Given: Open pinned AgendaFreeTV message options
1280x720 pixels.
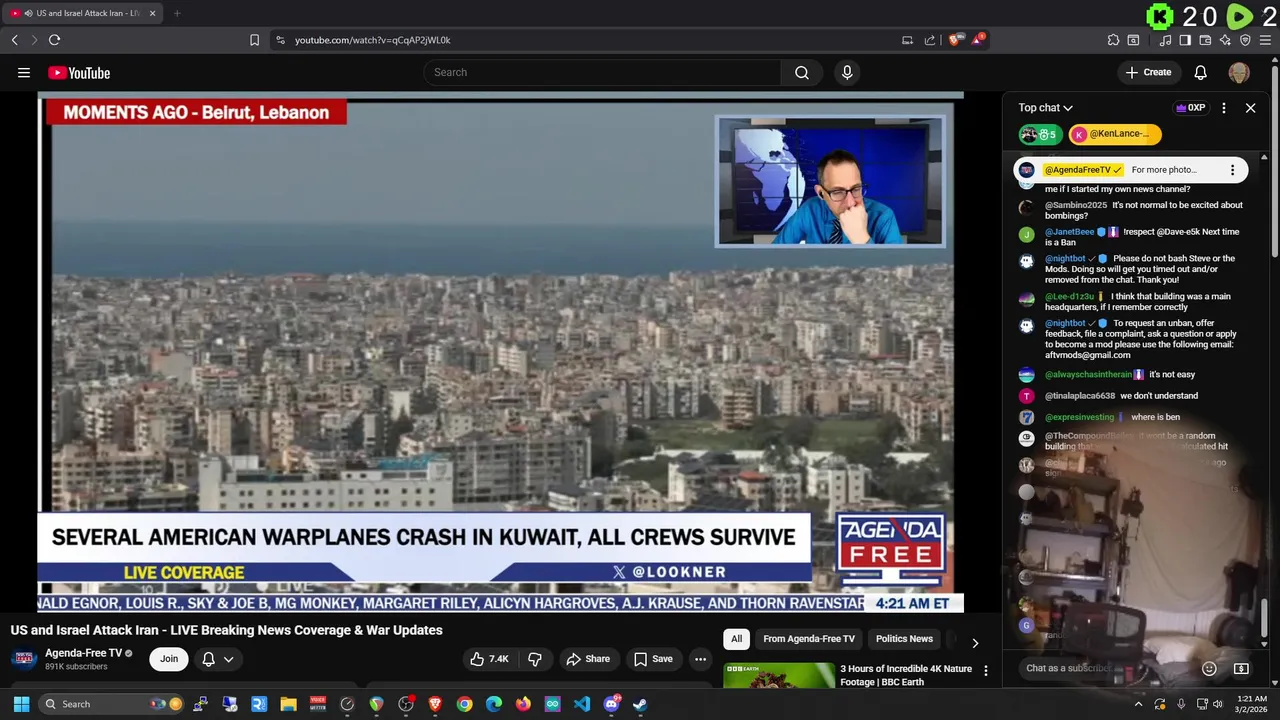Looking at the screenshot, I should click(x=1232, y=170).
